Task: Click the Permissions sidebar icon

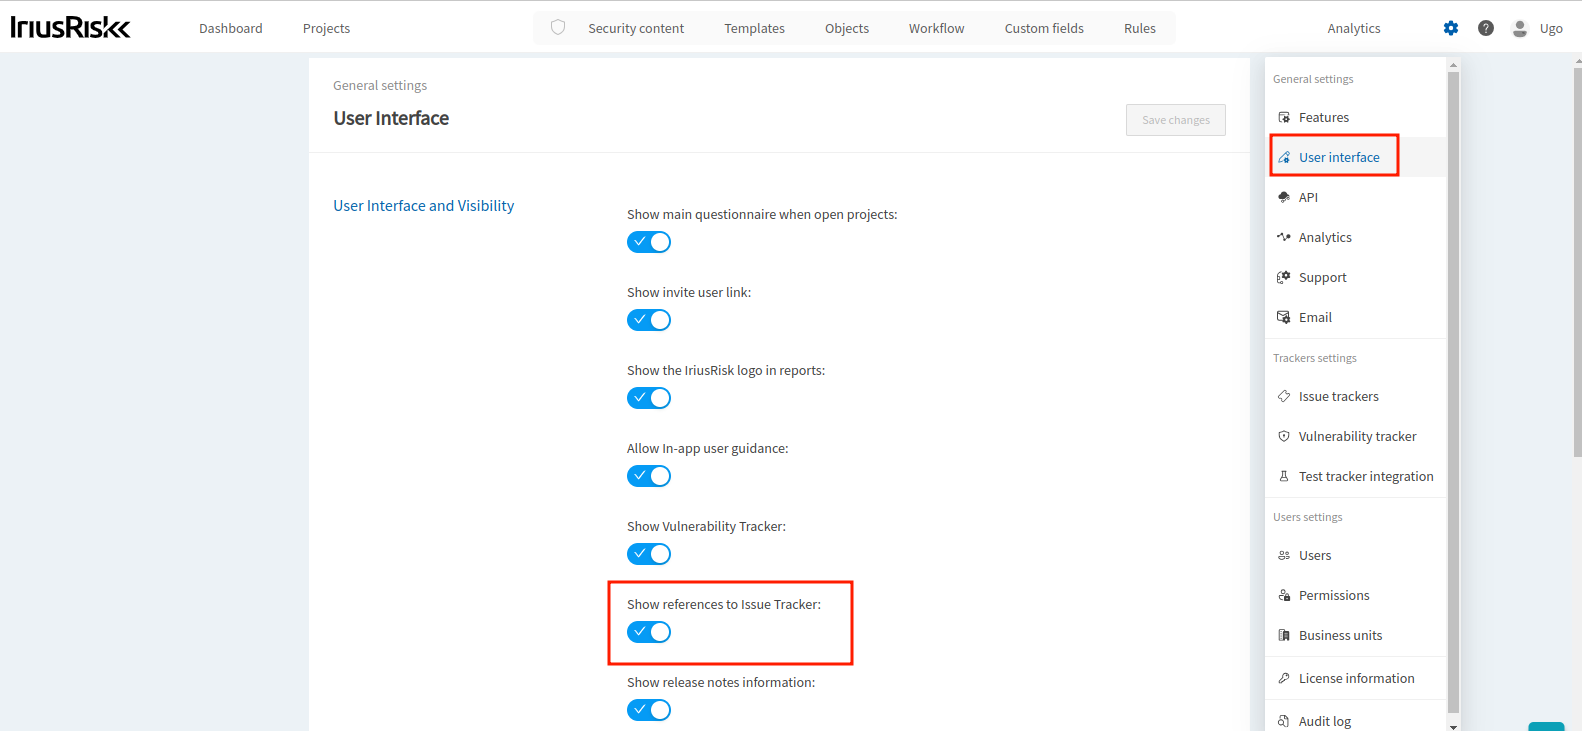Action: click(x=1284, y=595)
